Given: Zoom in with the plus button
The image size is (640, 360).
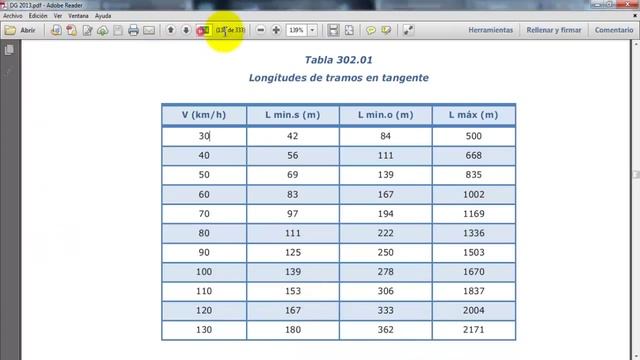Looking at the screenshot, I should [x=276, y=30].
